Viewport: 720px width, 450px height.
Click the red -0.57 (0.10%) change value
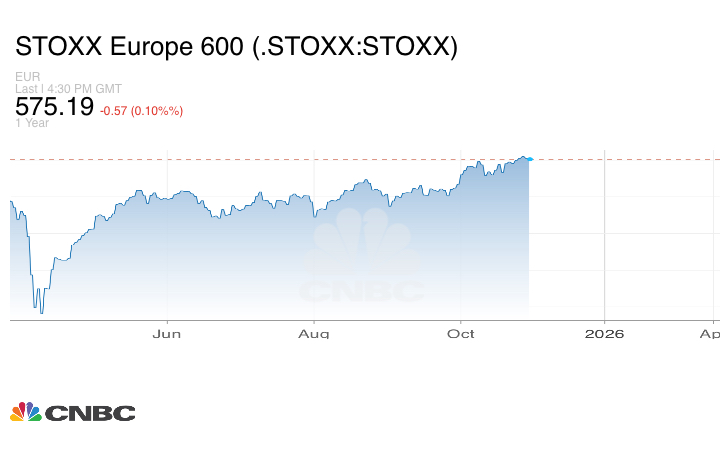[x=141, y=110]
